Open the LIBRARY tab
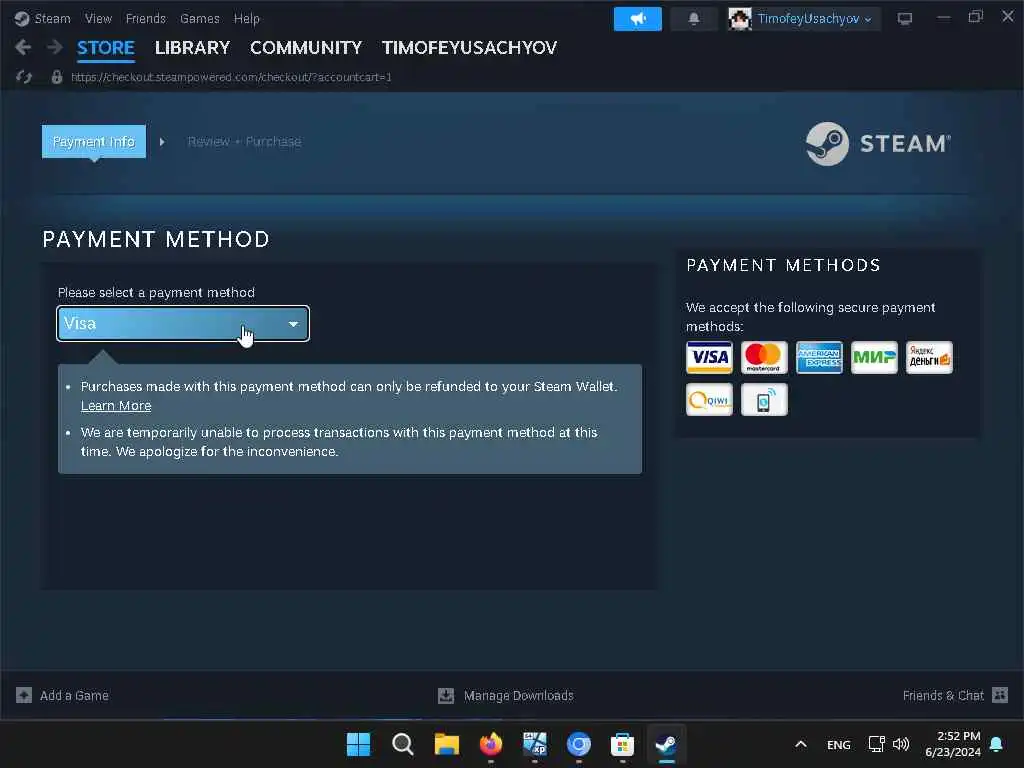Screen dimensions: 1024x768 pos(192,48)
